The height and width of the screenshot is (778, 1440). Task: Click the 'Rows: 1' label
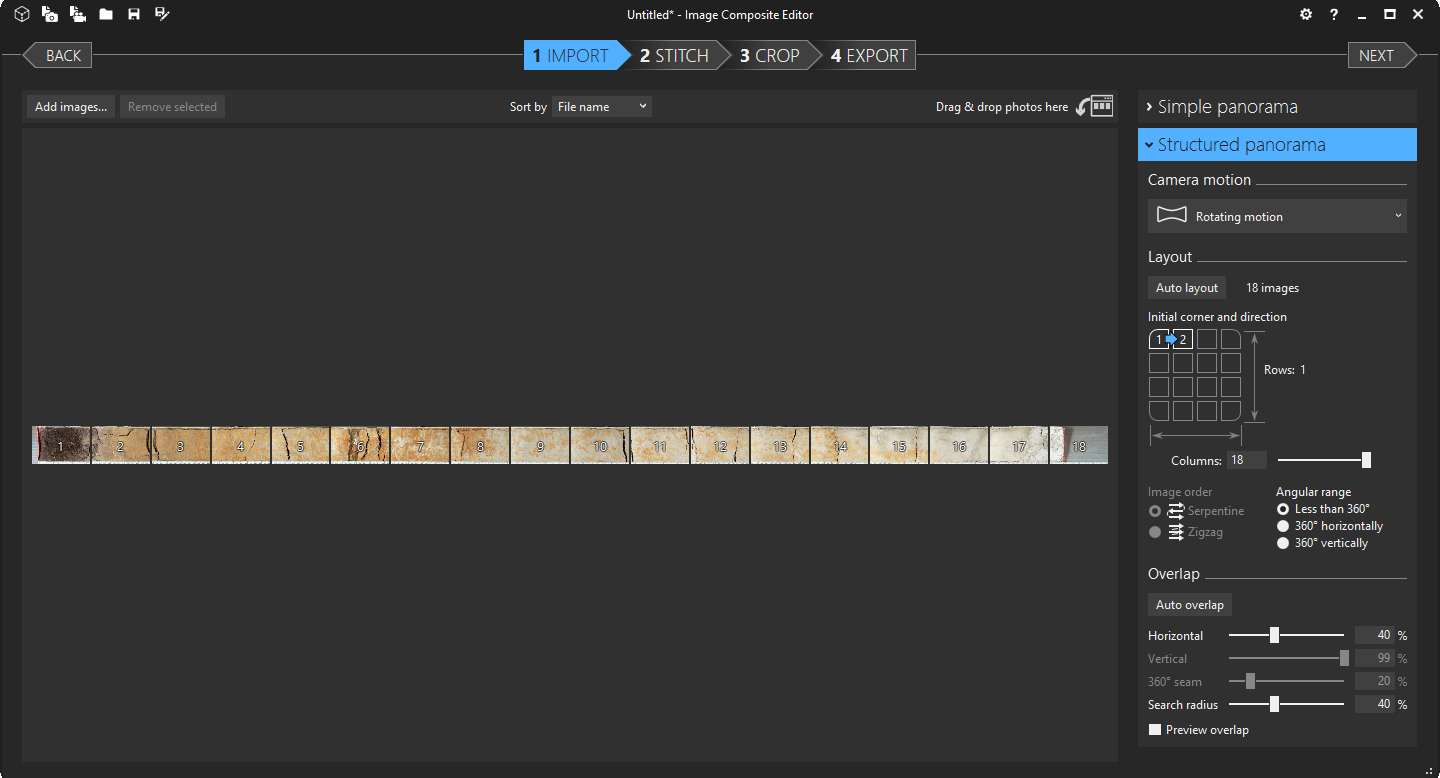(1285, 370)
